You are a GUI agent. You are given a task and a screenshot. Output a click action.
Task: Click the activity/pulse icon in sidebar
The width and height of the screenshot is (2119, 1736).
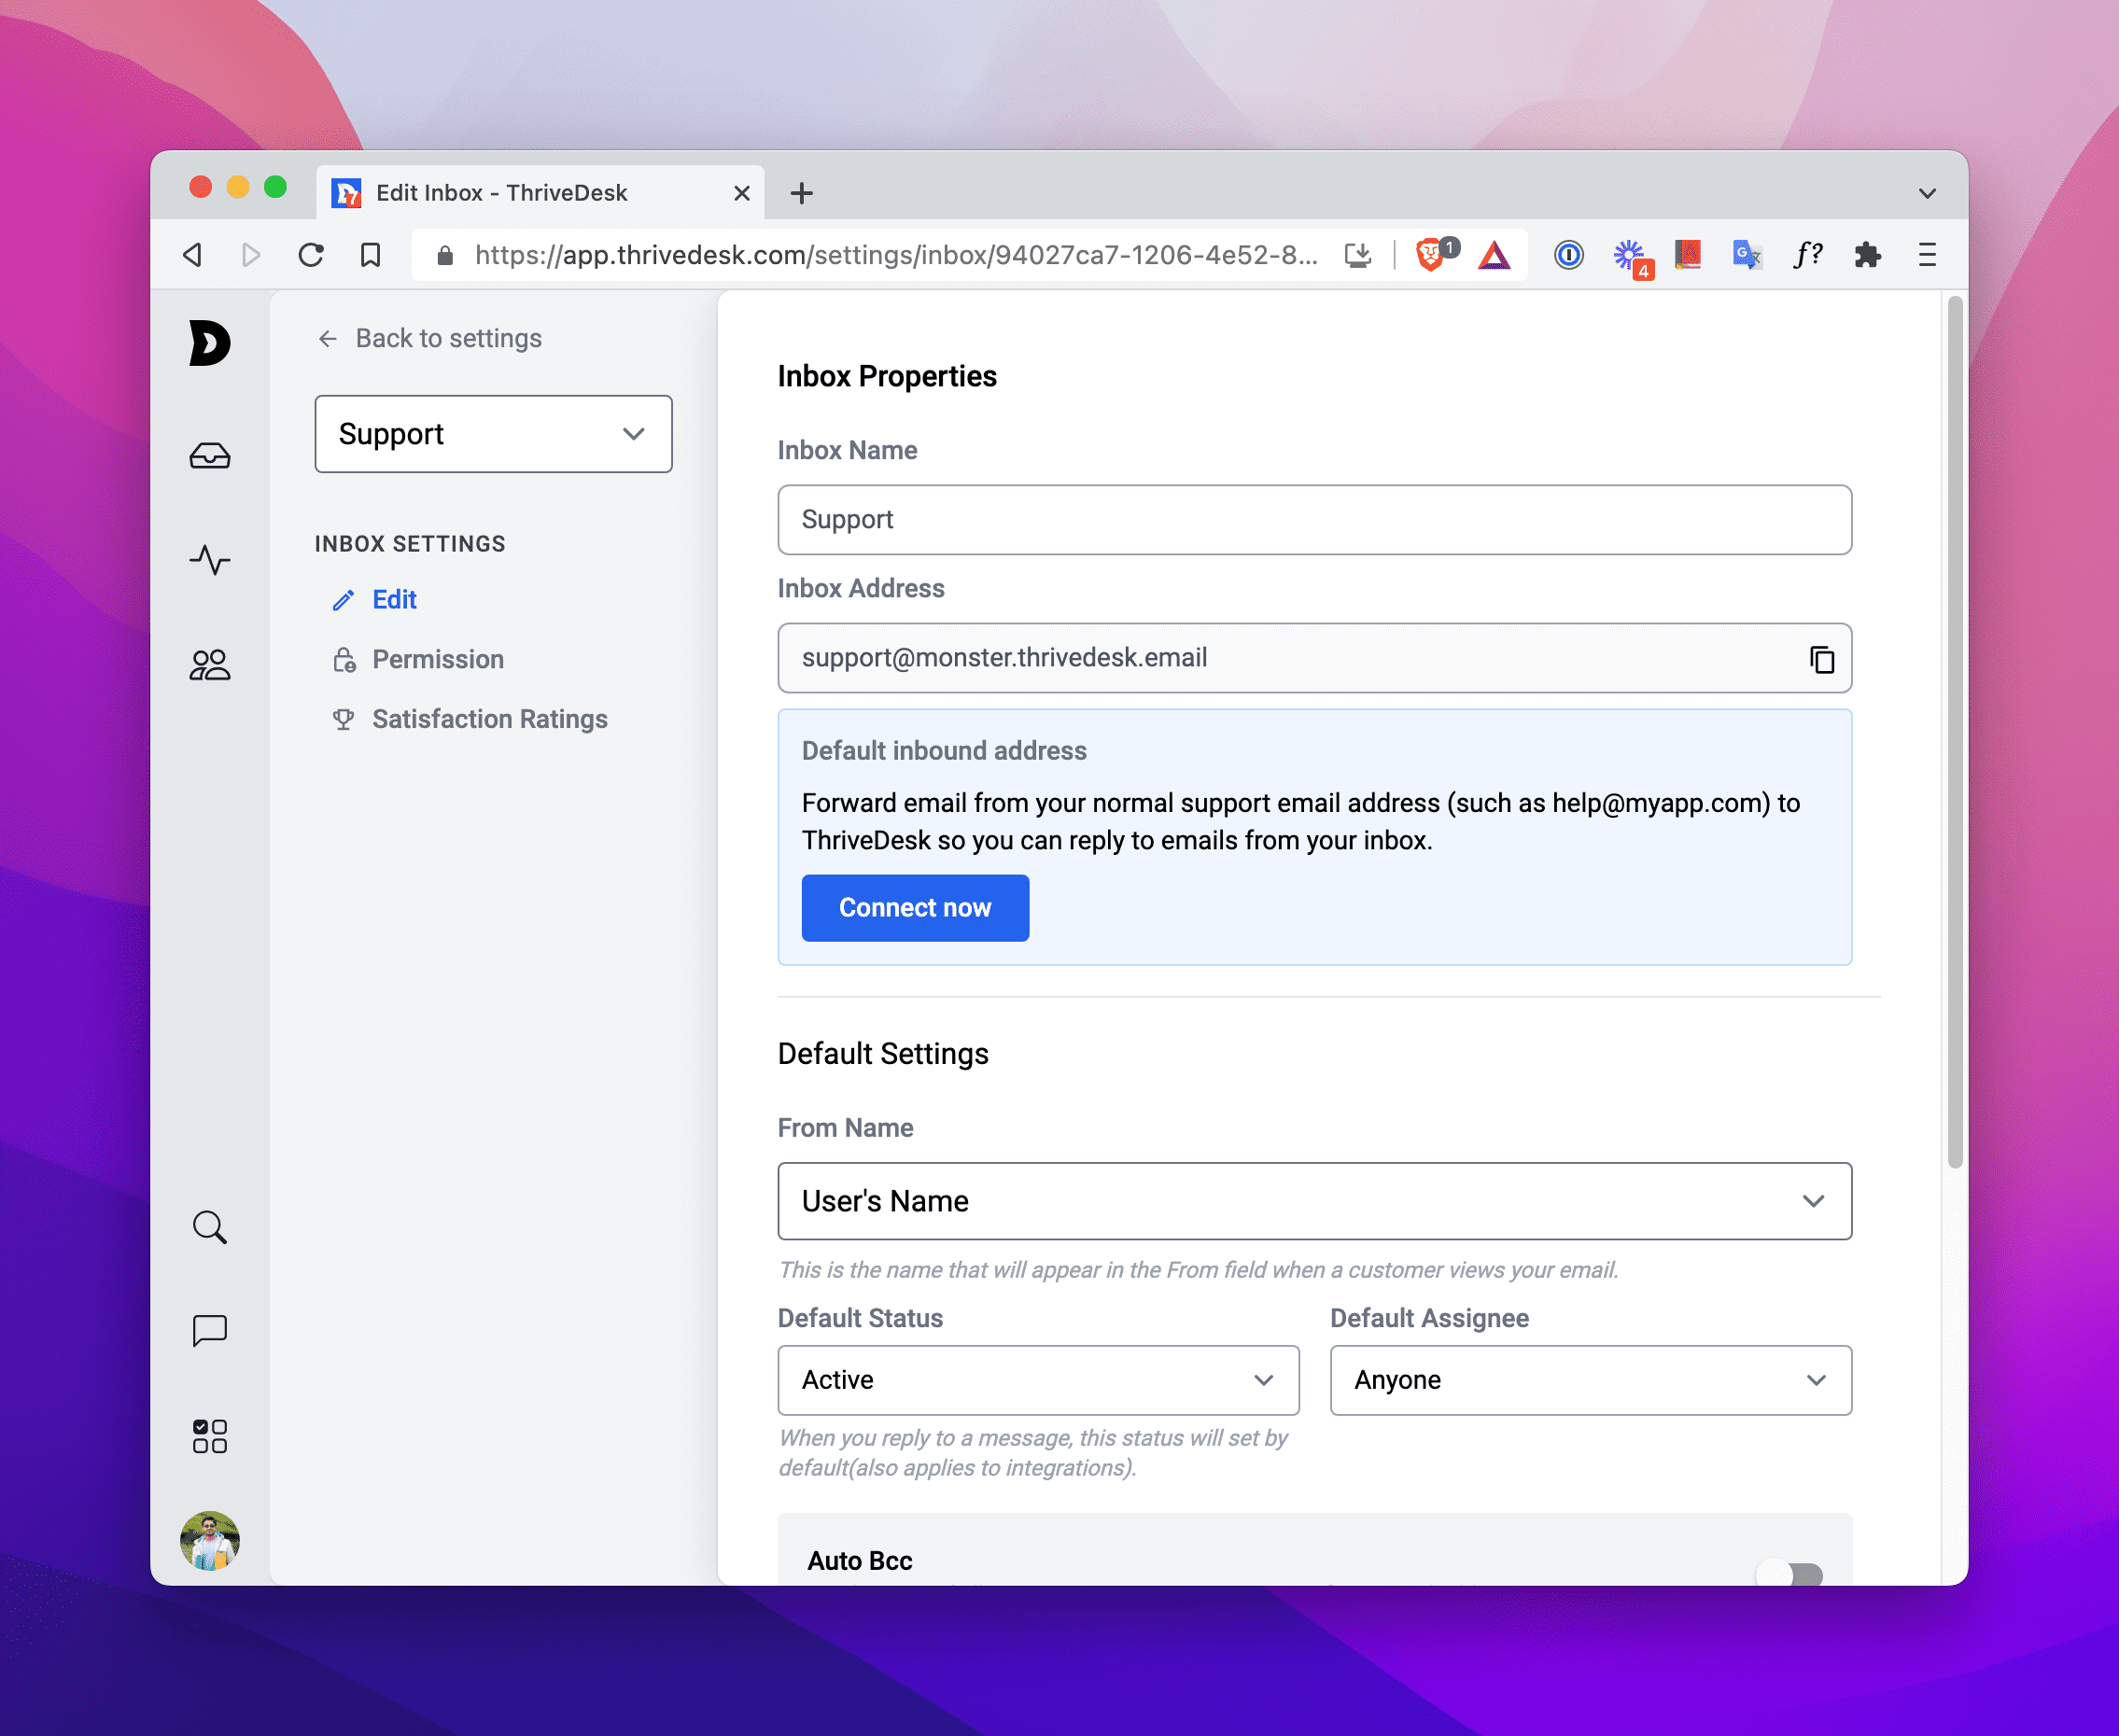point(209,559)
